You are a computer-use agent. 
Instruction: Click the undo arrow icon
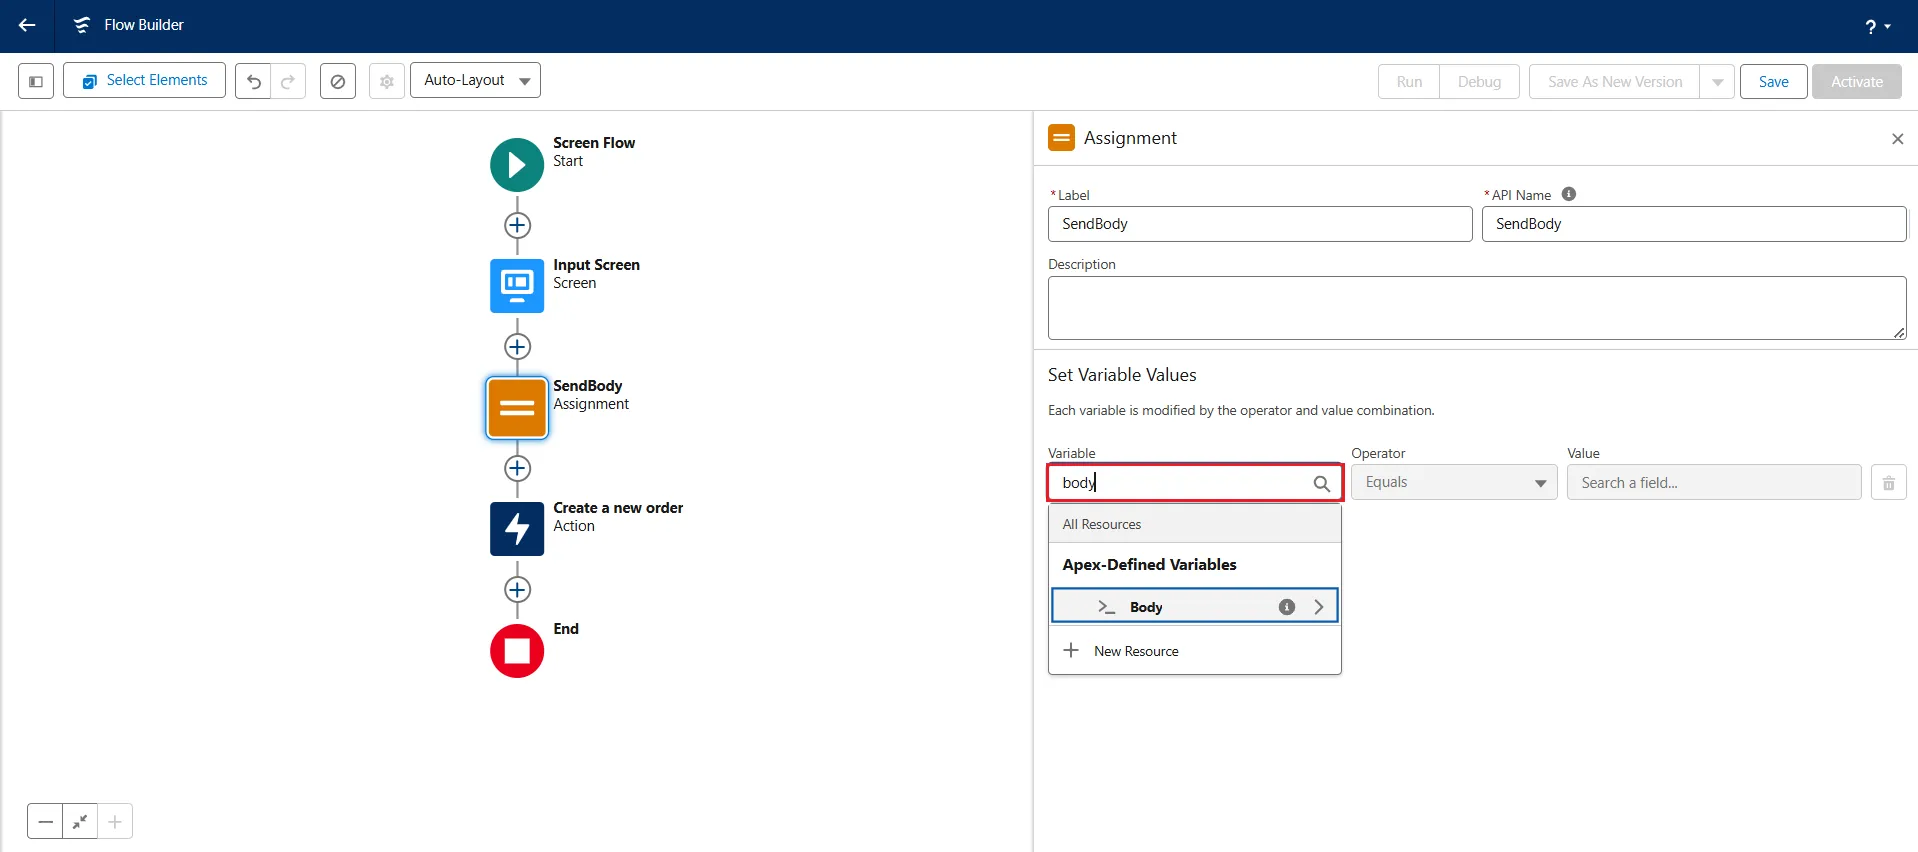pyautogui.click(x=254, y=81)
